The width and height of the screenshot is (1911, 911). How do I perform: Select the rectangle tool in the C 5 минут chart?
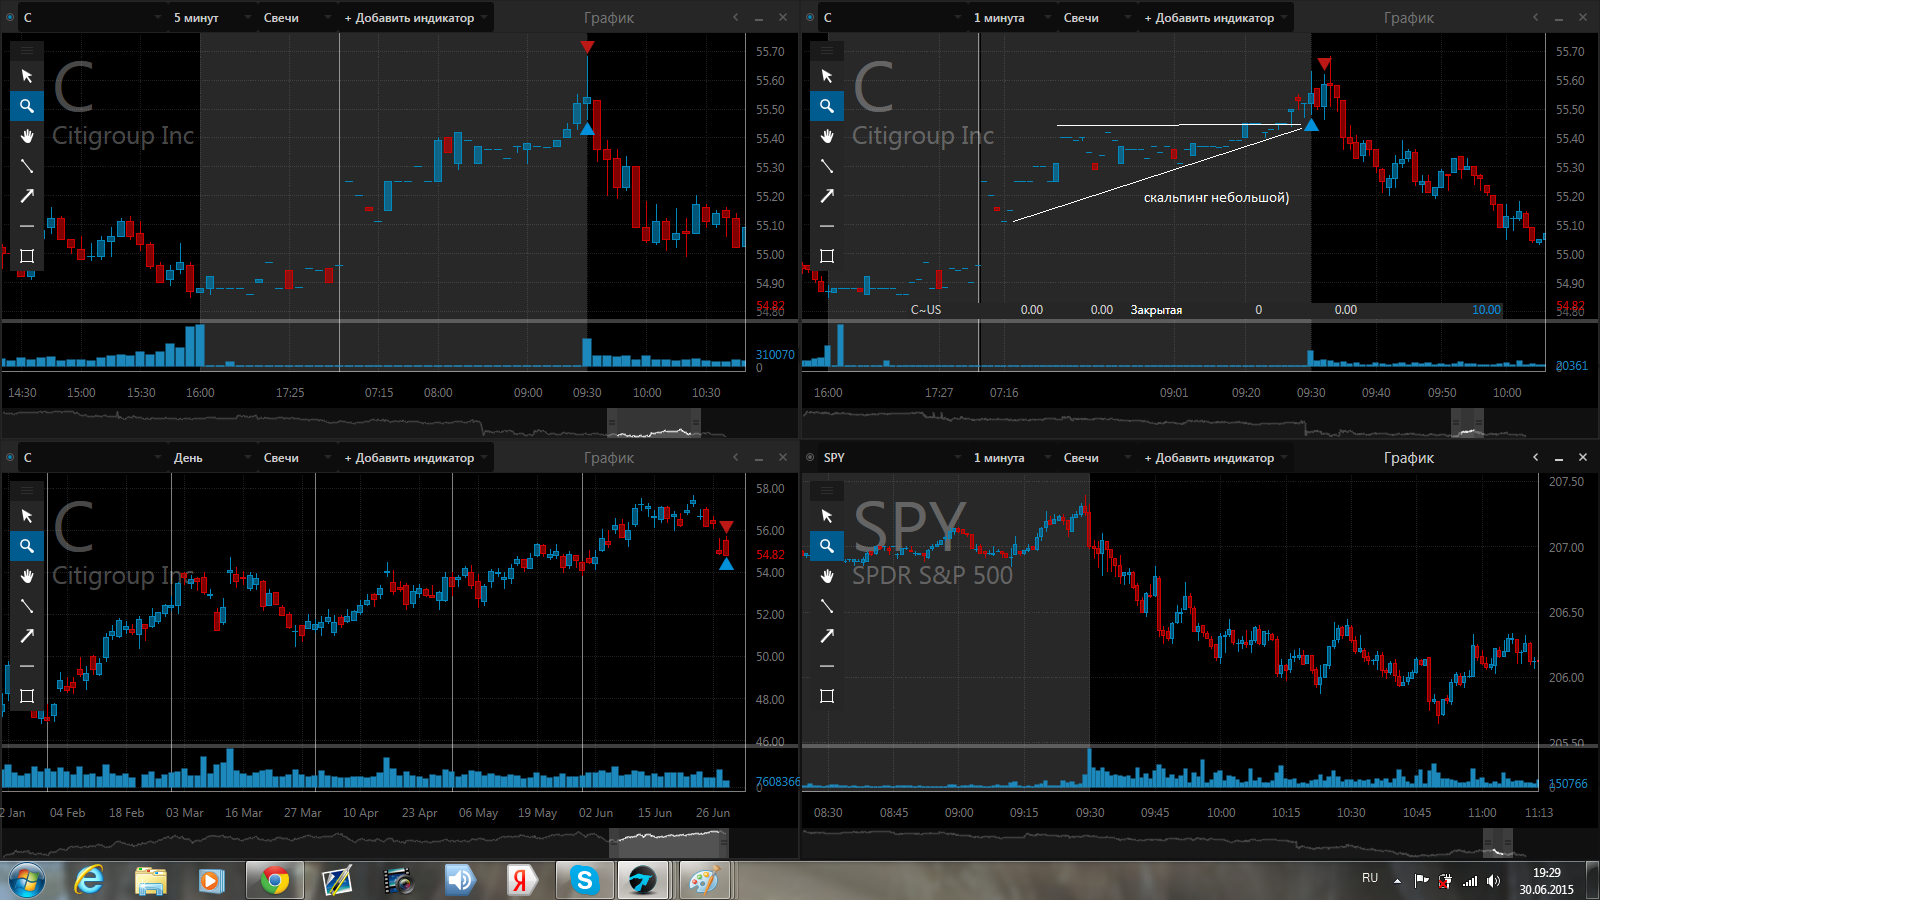point(27,256)
